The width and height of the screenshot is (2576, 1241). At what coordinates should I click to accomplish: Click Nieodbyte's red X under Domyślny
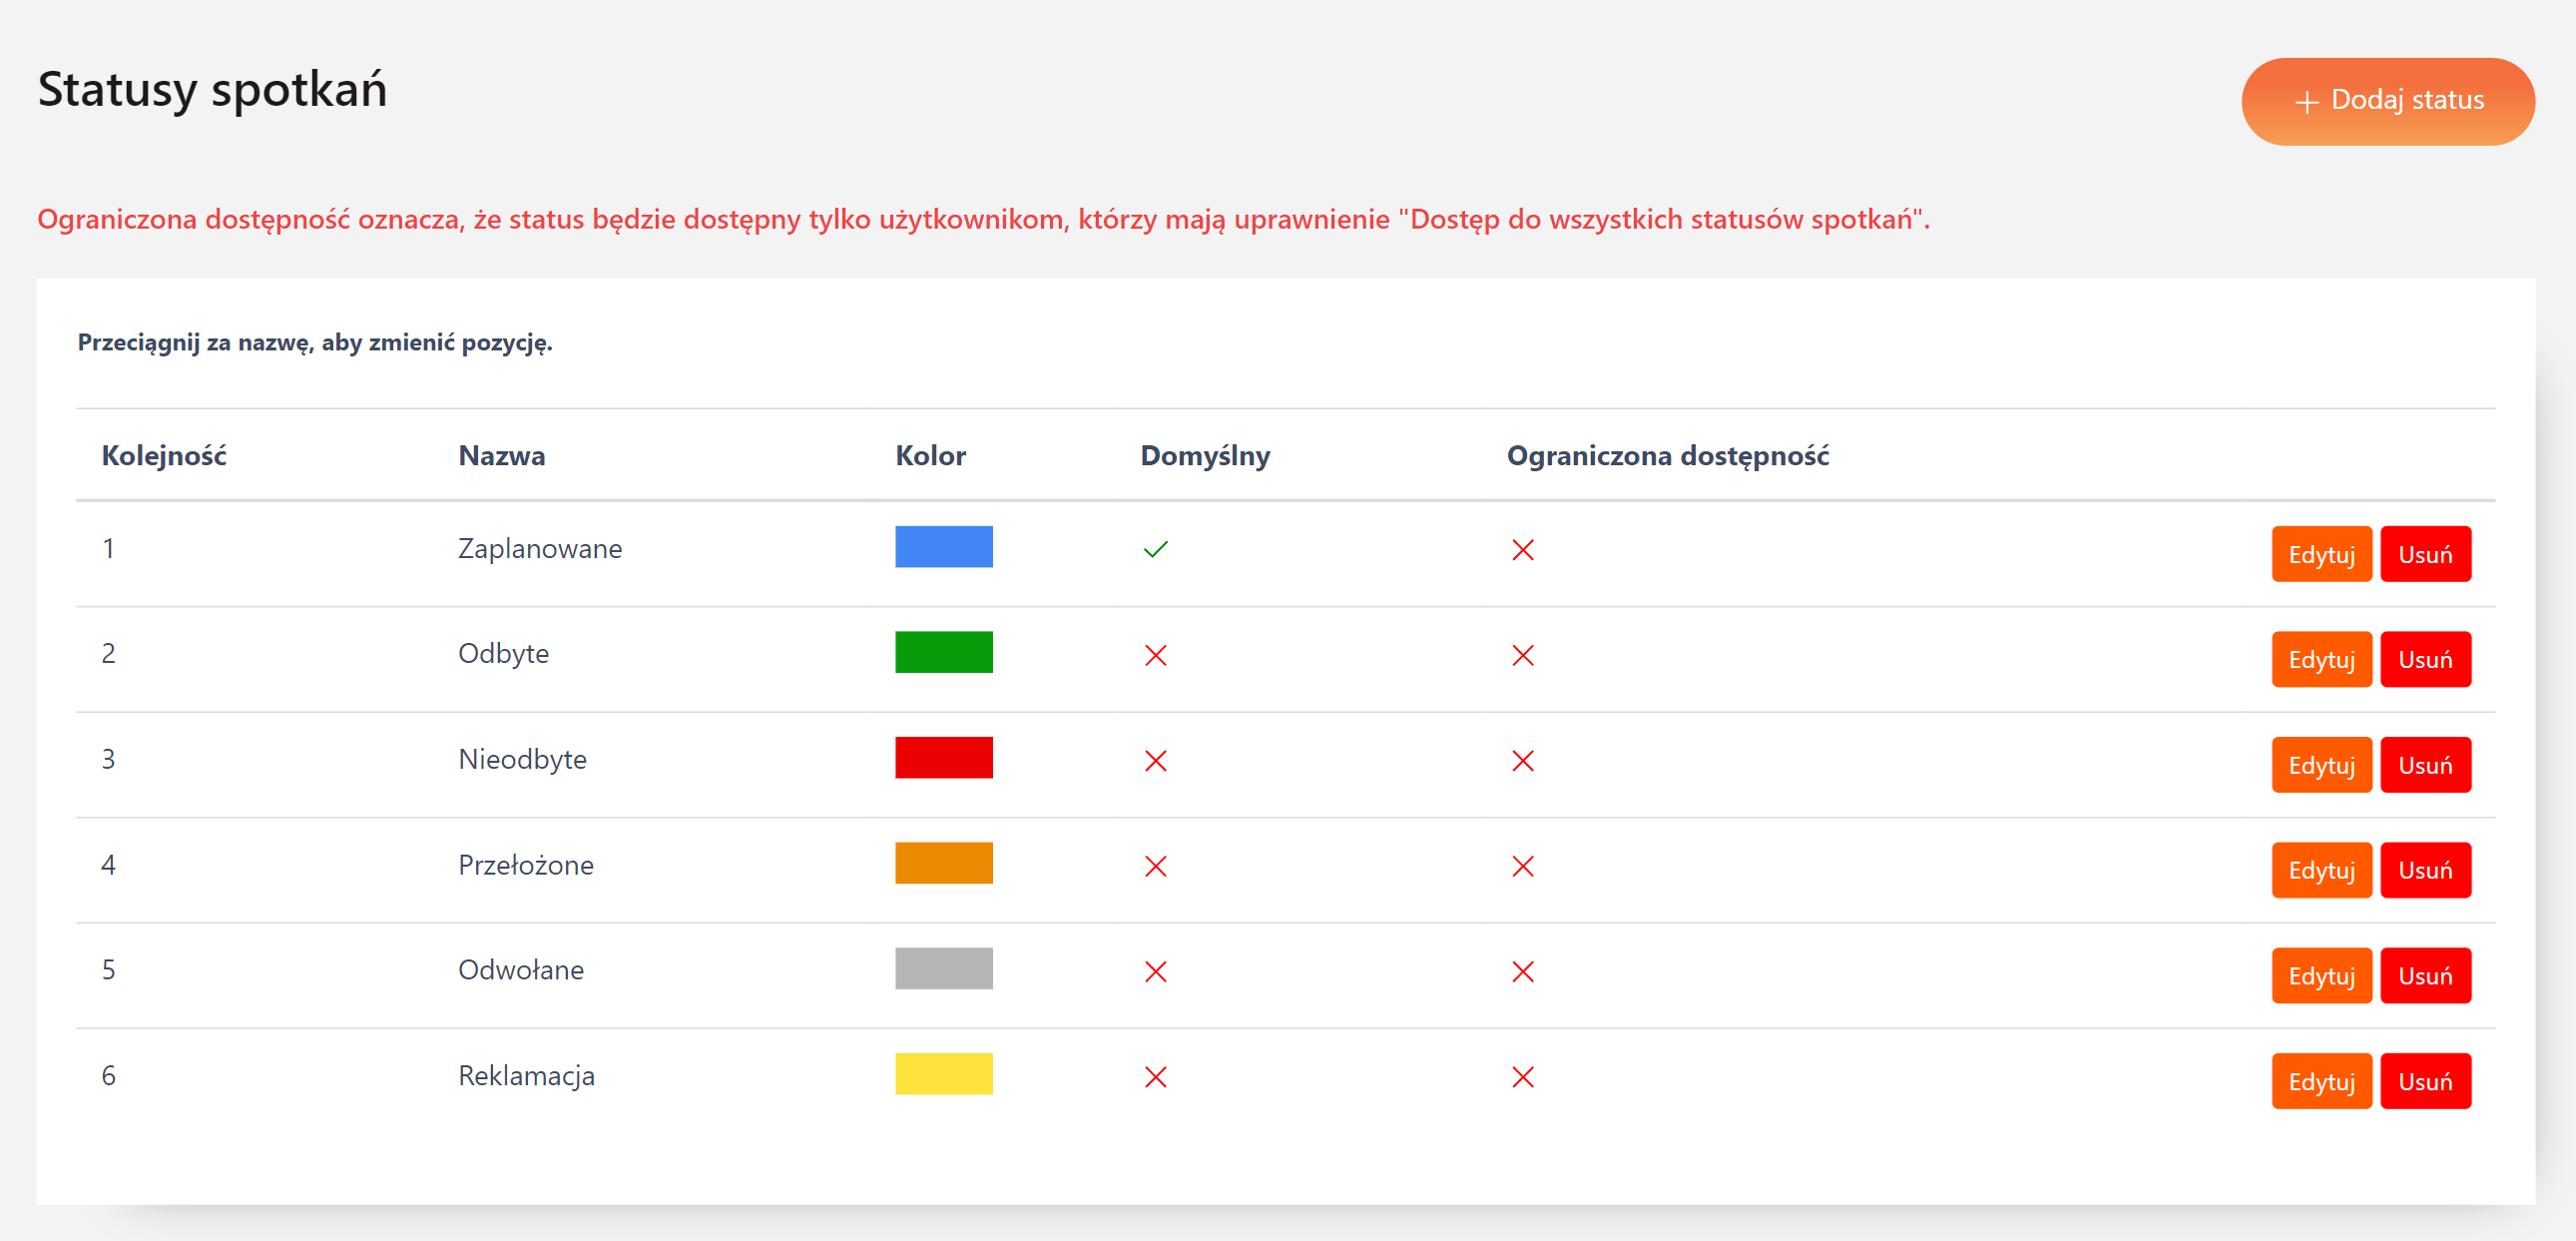[x=1155, y=761]
